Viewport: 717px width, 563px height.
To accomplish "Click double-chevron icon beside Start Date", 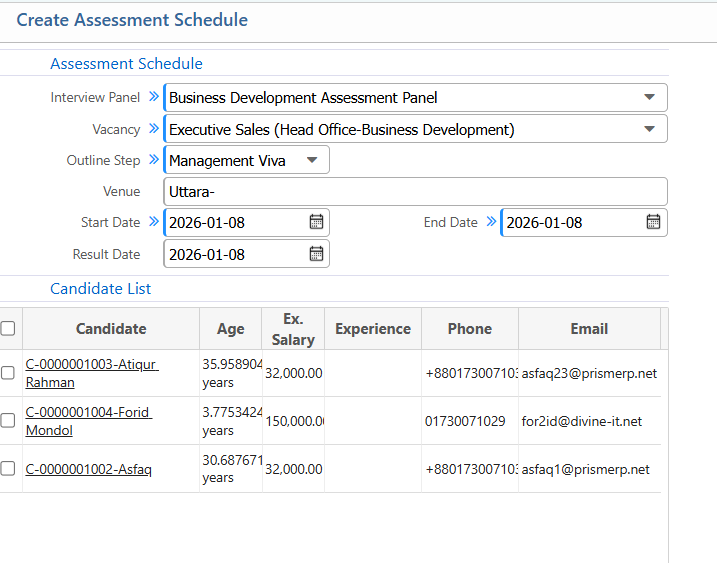I will coord(154,222).
